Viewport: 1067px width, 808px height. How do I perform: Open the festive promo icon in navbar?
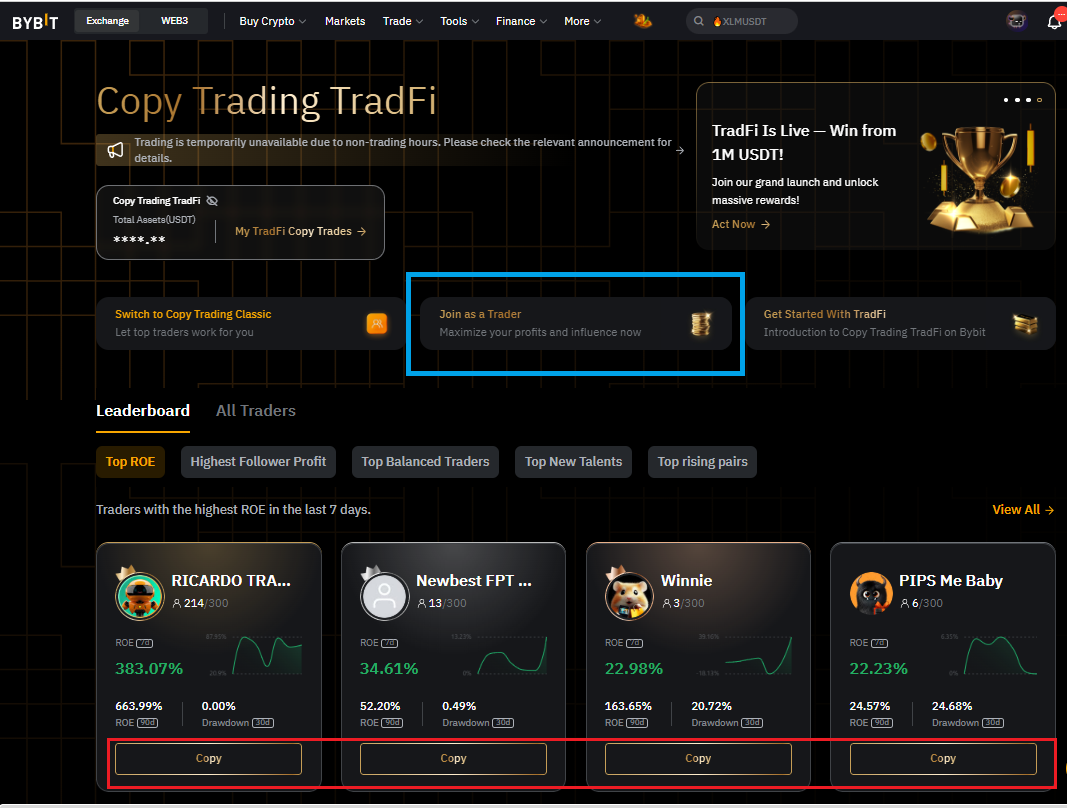642,21
